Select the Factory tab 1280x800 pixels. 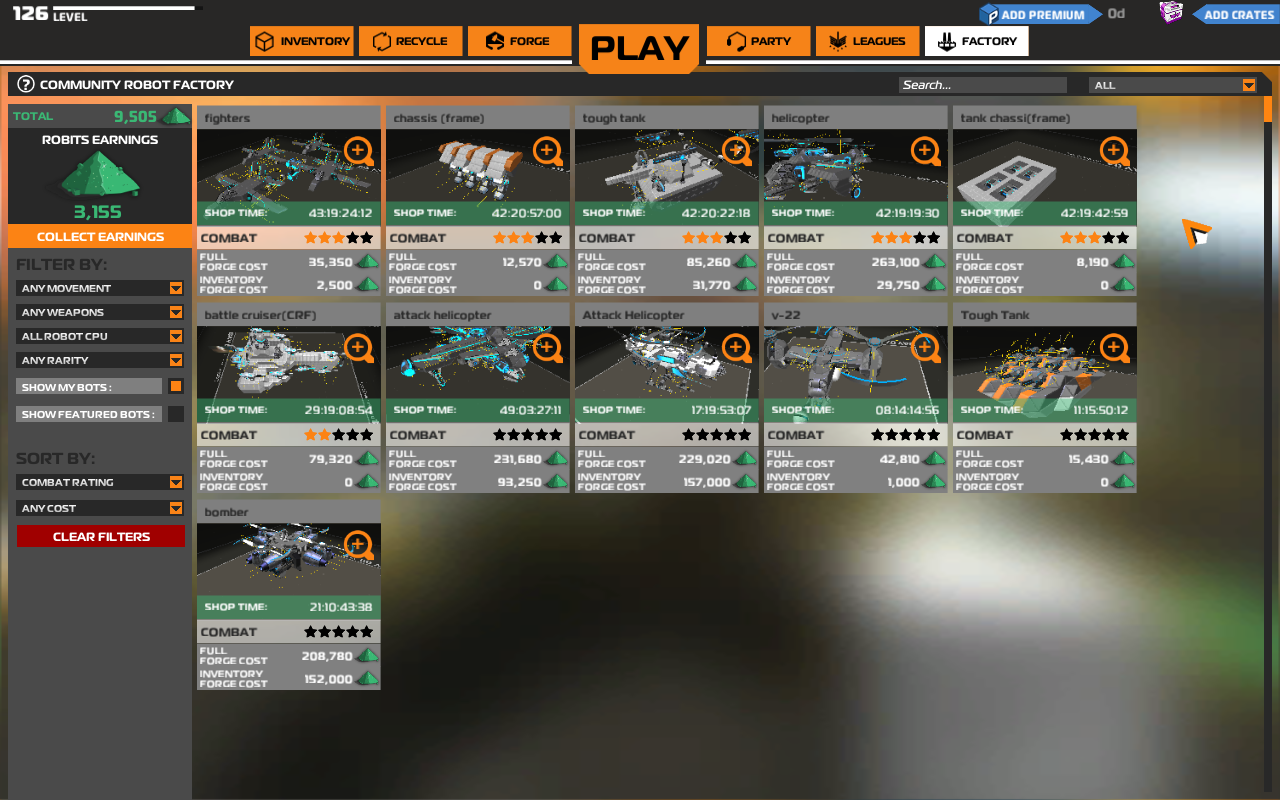976,41
